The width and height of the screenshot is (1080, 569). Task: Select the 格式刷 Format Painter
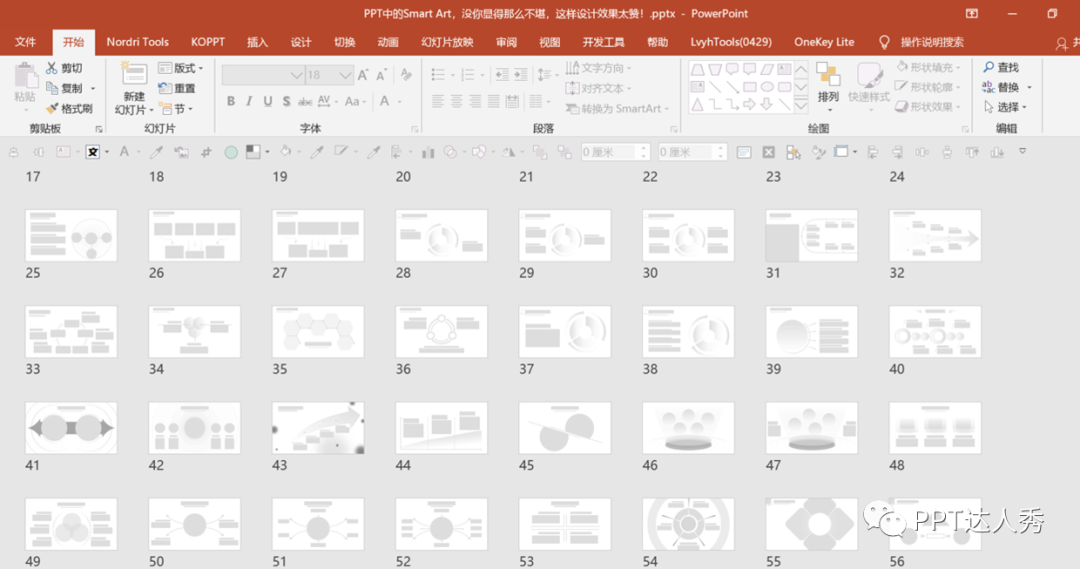[x=69, y=108]
